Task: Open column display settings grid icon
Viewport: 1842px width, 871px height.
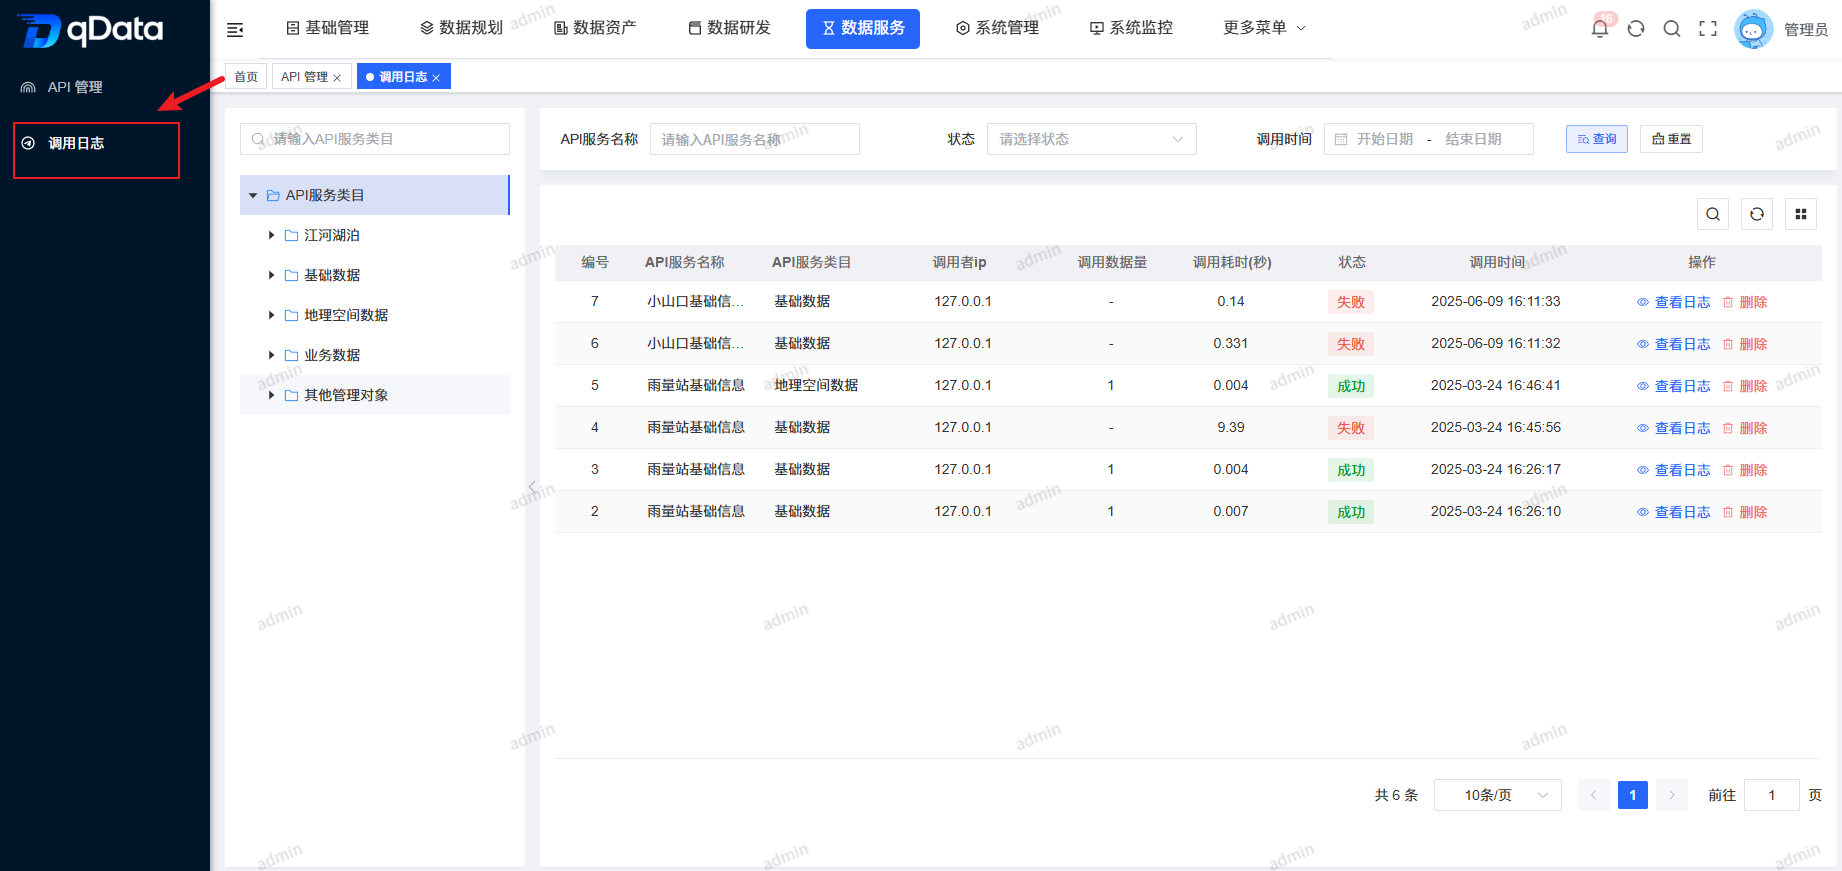Action: pyautogui.click(x=1801, y=214)
